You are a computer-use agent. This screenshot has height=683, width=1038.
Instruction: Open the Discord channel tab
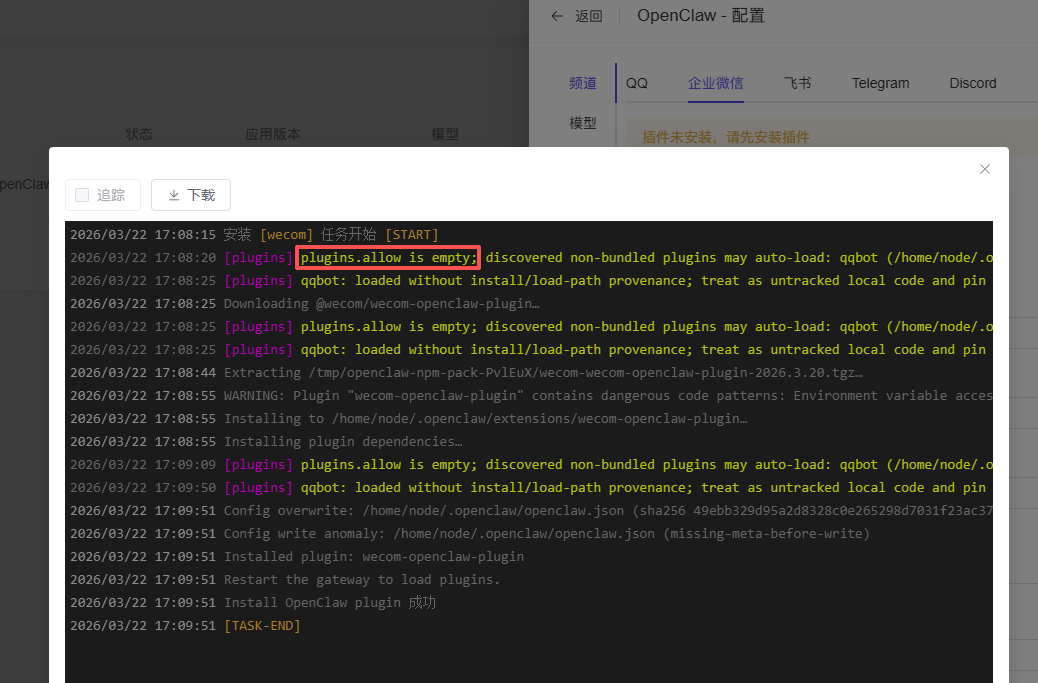(972, 83)
